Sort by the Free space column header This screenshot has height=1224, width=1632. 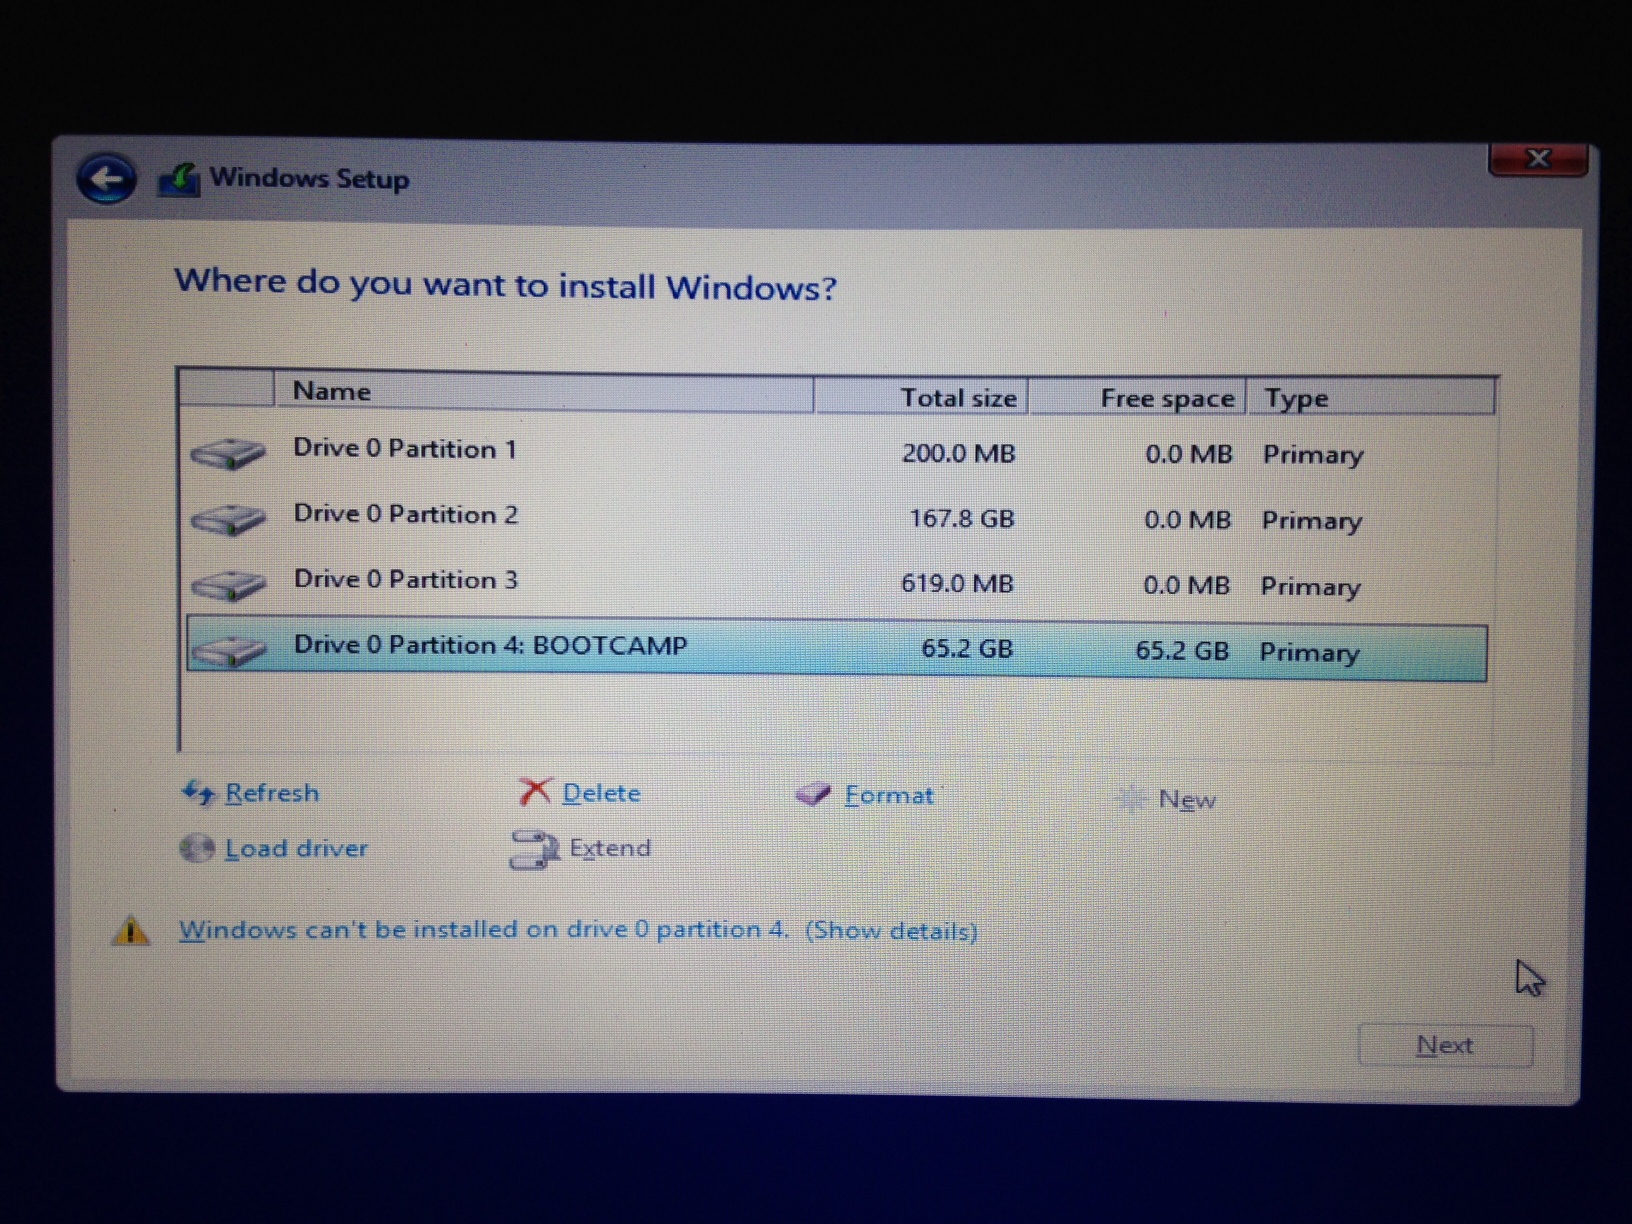(1138, 397)
